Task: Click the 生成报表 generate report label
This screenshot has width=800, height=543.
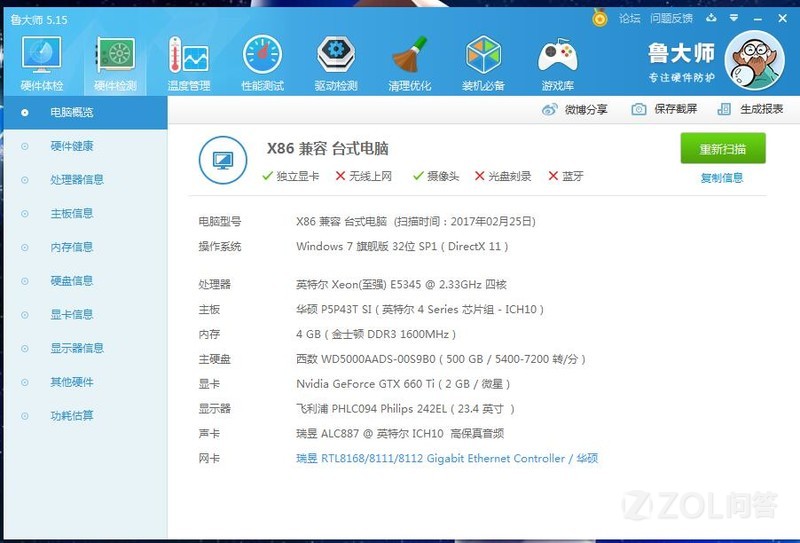Action: pos(762,109)
